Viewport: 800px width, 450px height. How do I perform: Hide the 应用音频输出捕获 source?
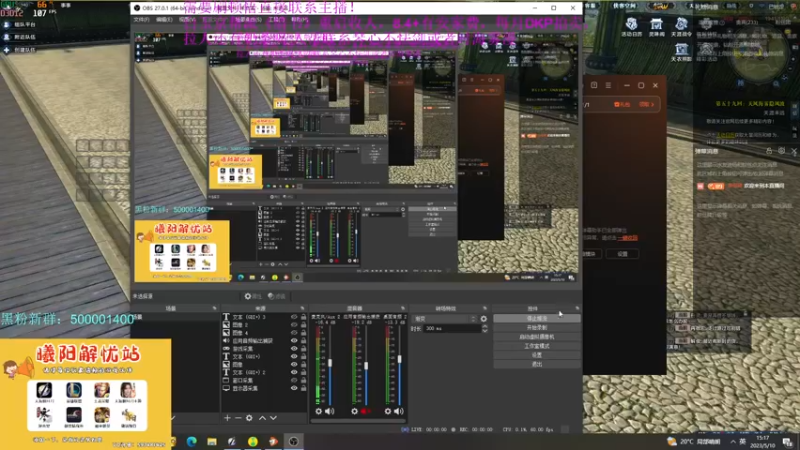click(x=294, y=340)
